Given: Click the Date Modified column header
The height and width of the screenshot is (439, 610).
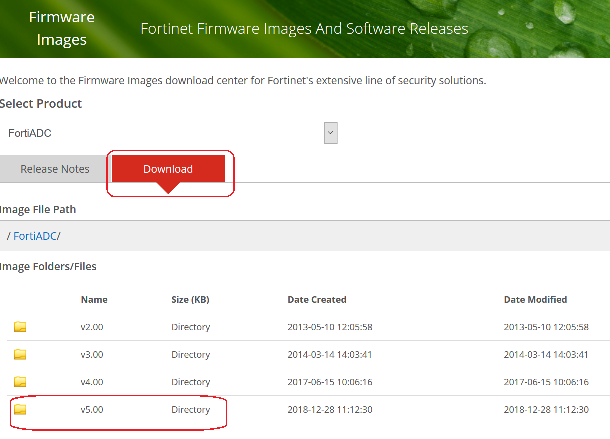Looking at the screenshot, I should (536, 299).
